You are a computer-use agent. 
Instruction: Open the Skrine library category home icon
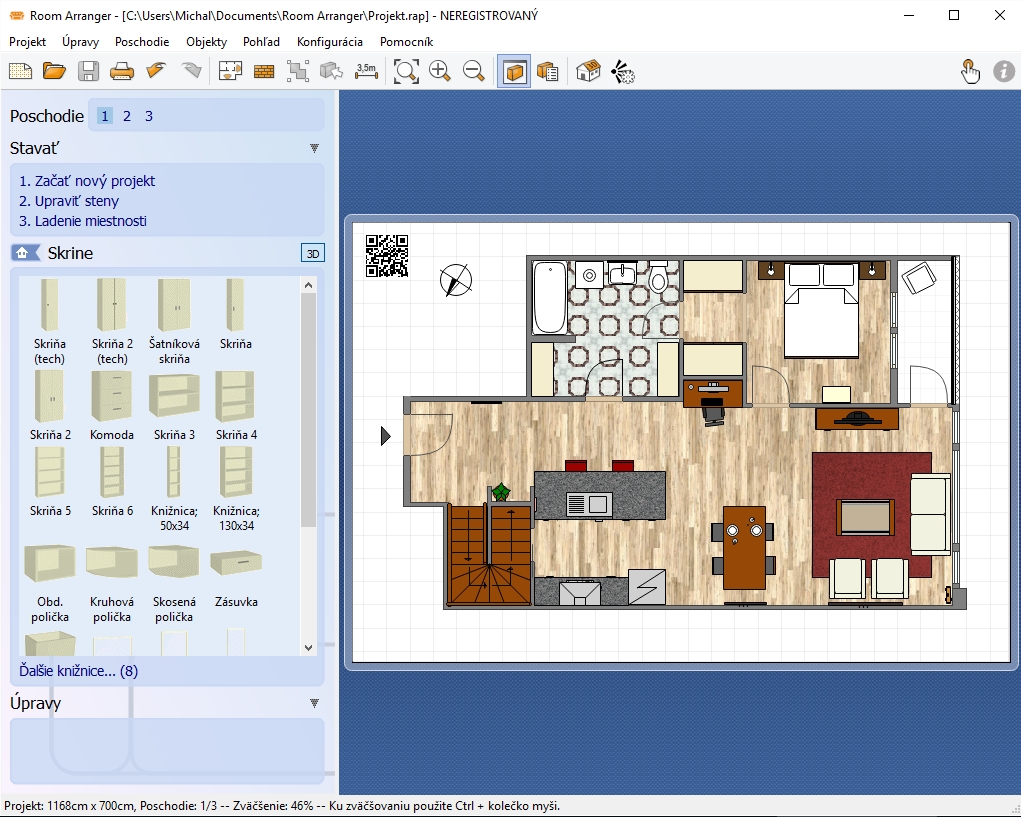click(25, 253)
